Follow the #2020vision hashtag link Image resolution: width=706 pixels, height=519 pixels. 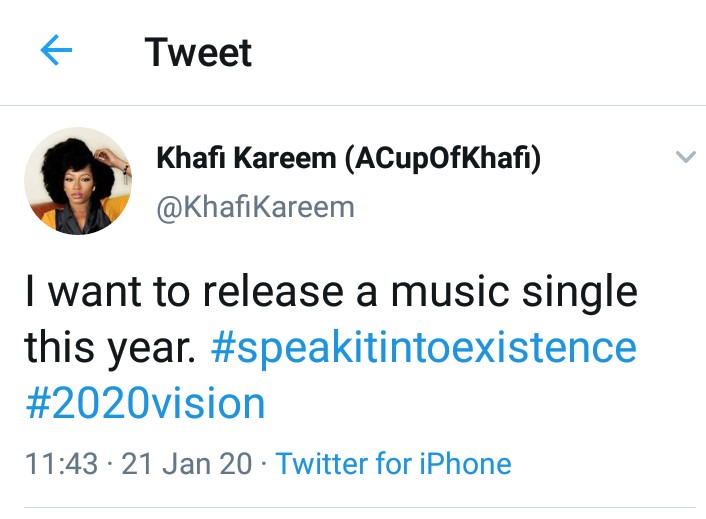click(144, 404)
